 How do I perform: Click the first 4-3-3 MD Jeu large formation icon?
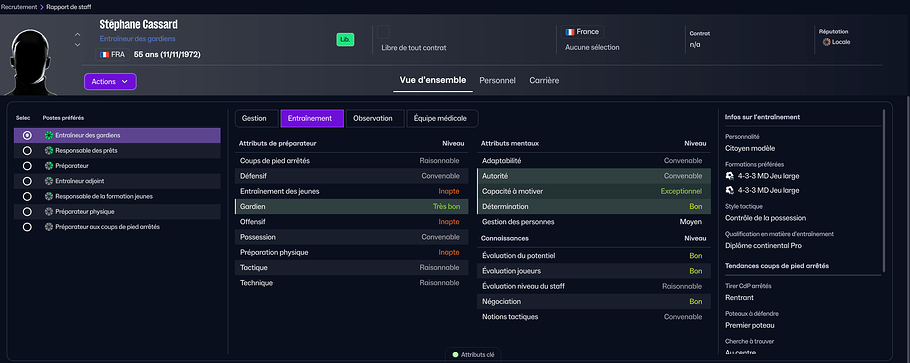[730, 175]
